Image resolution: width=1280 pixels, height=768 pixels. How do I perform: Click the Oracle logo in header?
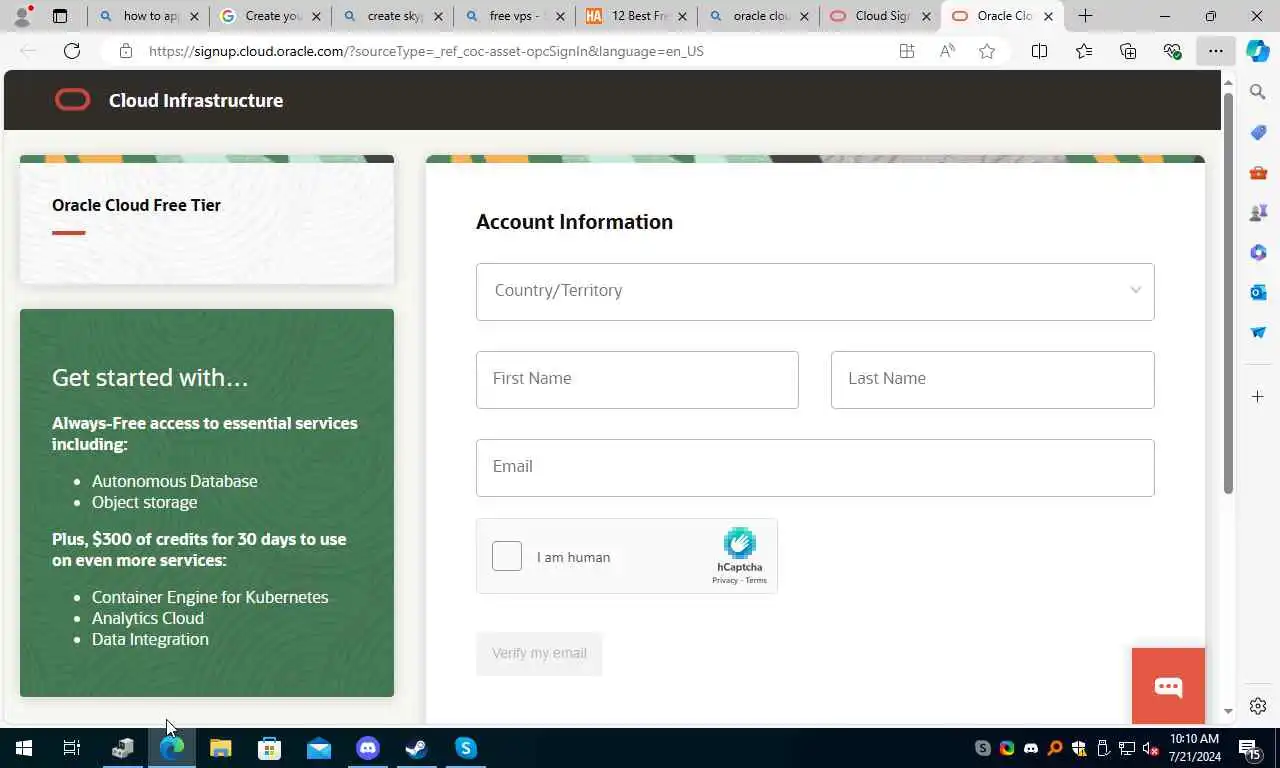[72, 100]
